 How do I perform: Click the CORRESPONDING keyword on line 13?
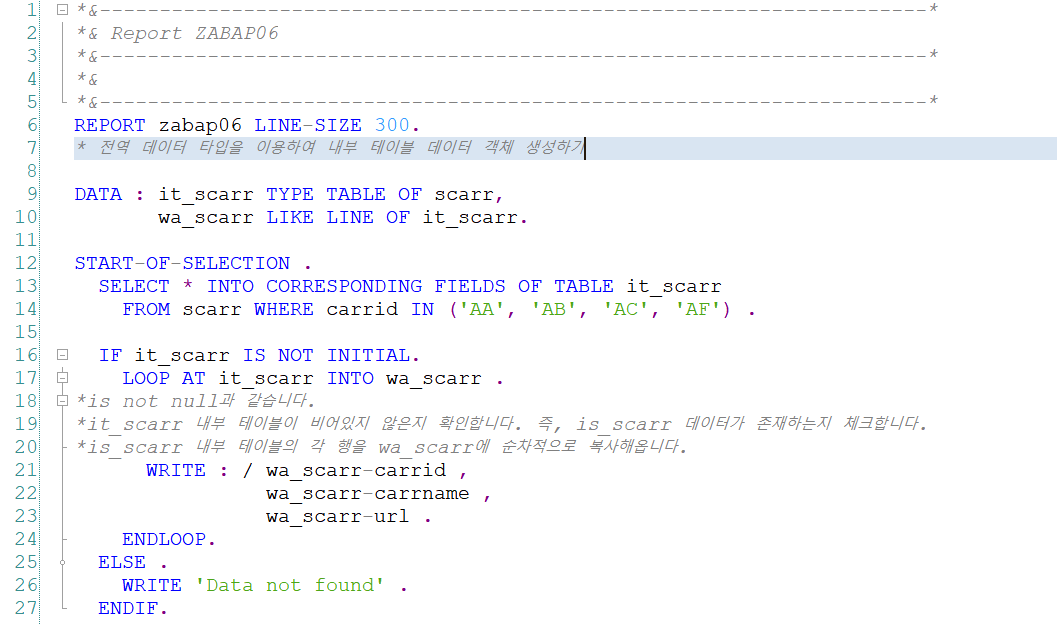(x=344, y=286)
